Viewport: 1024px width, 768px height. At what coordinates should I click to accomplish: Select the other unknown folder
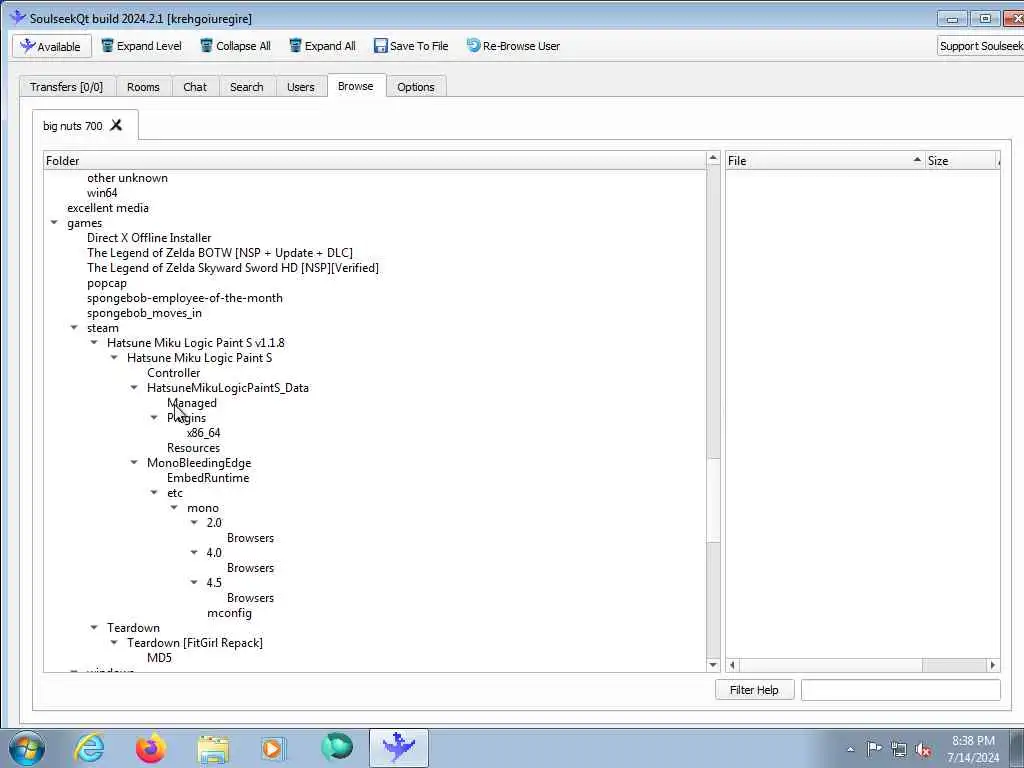coord(127,178)
